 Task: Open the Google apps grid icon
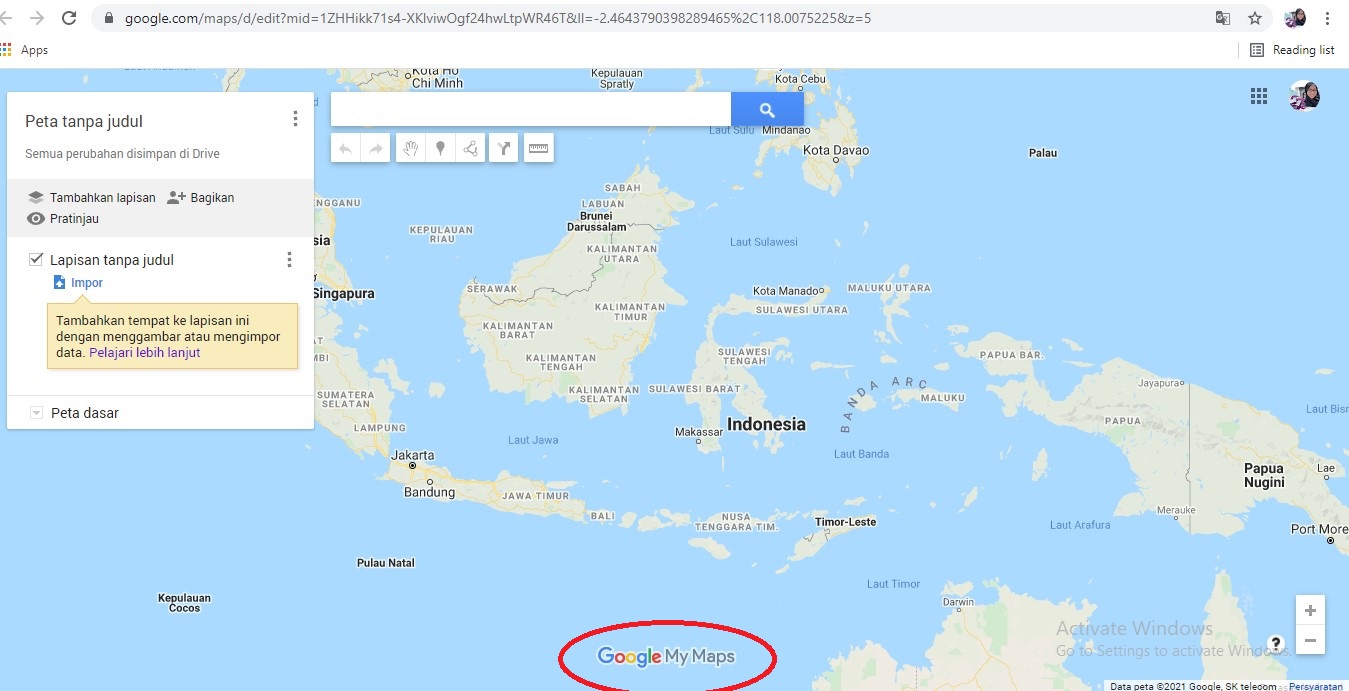pos(1259,96)
